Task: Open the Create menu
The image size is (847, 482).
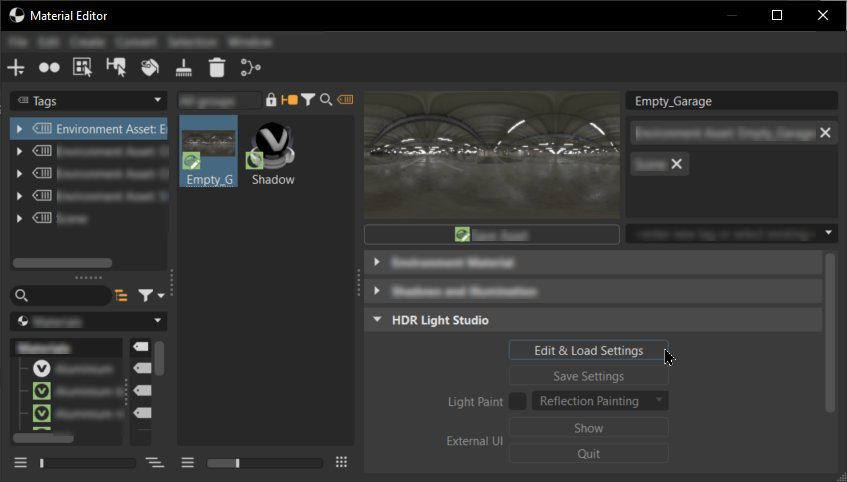Action: coord(87,42)
